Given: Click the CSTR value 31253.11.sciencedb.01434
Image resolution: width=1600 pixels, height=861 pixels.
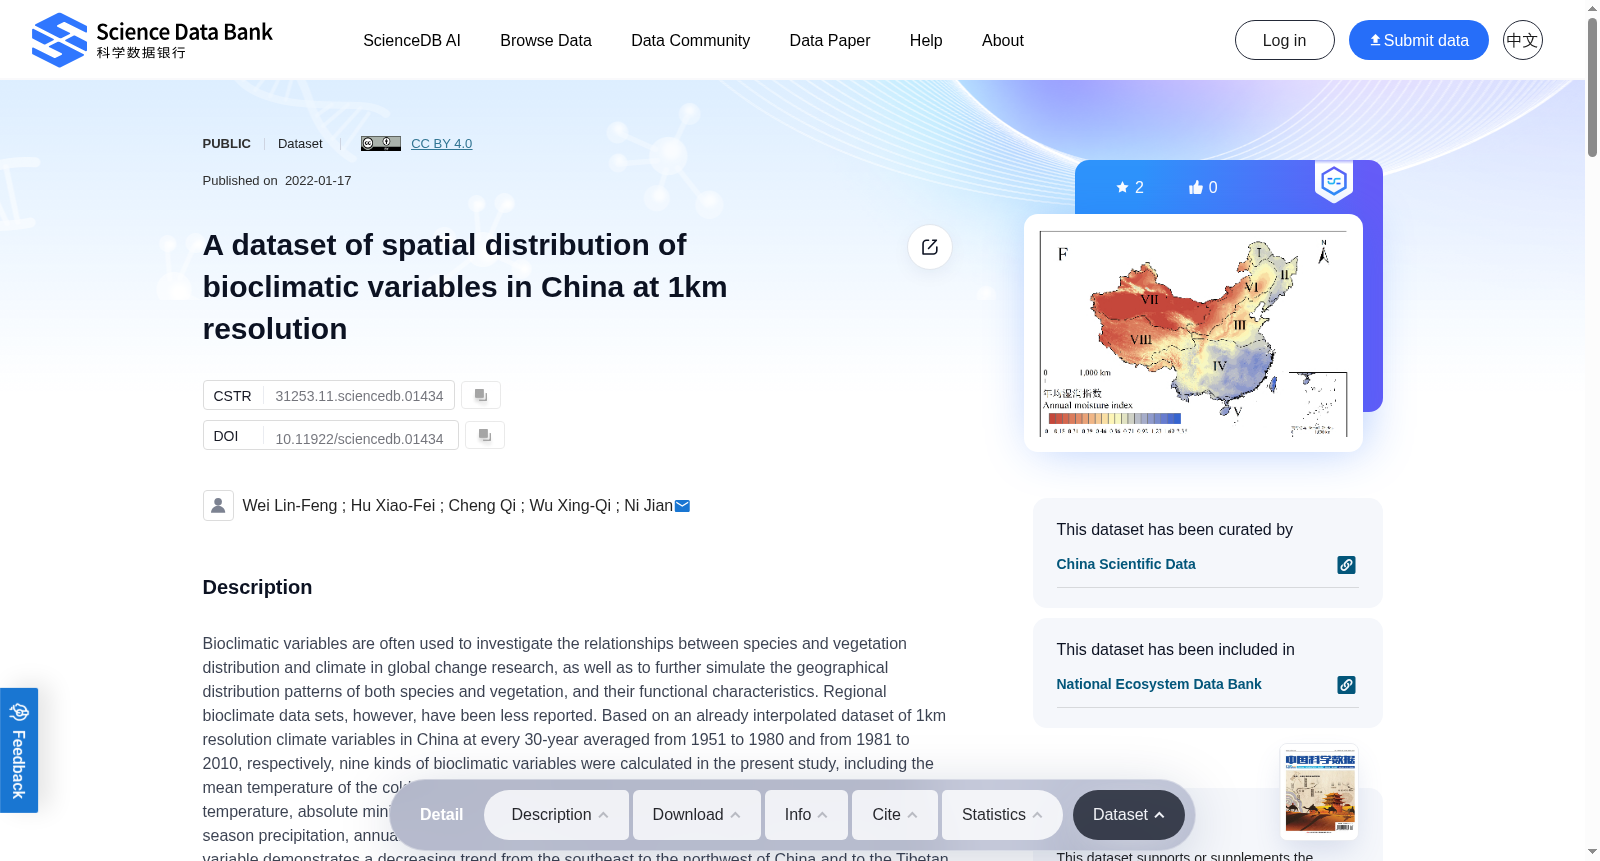Looking at the screenshot, I should pyautogui.click(x=359, y=396).
